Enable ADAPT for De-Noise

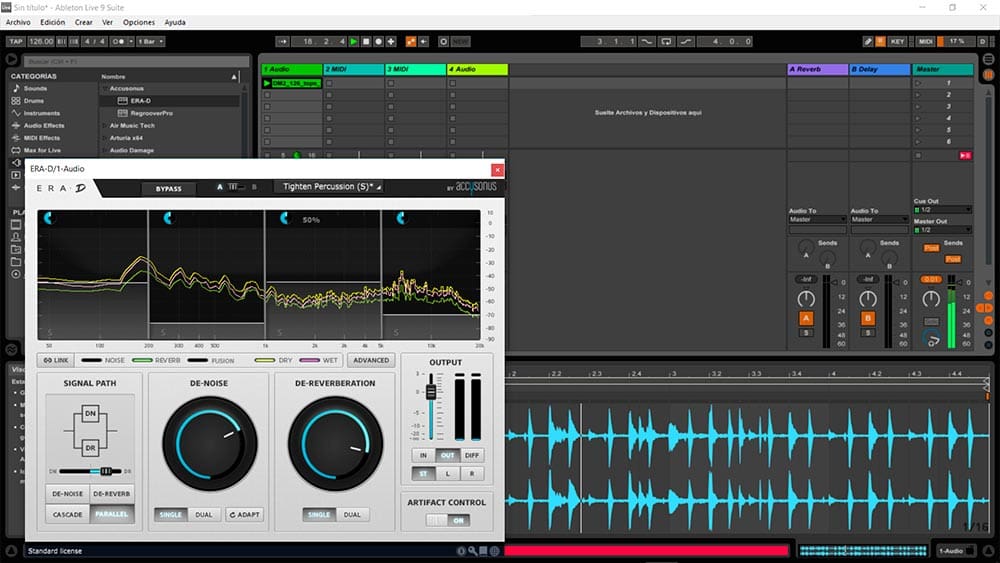click(245, 515)
